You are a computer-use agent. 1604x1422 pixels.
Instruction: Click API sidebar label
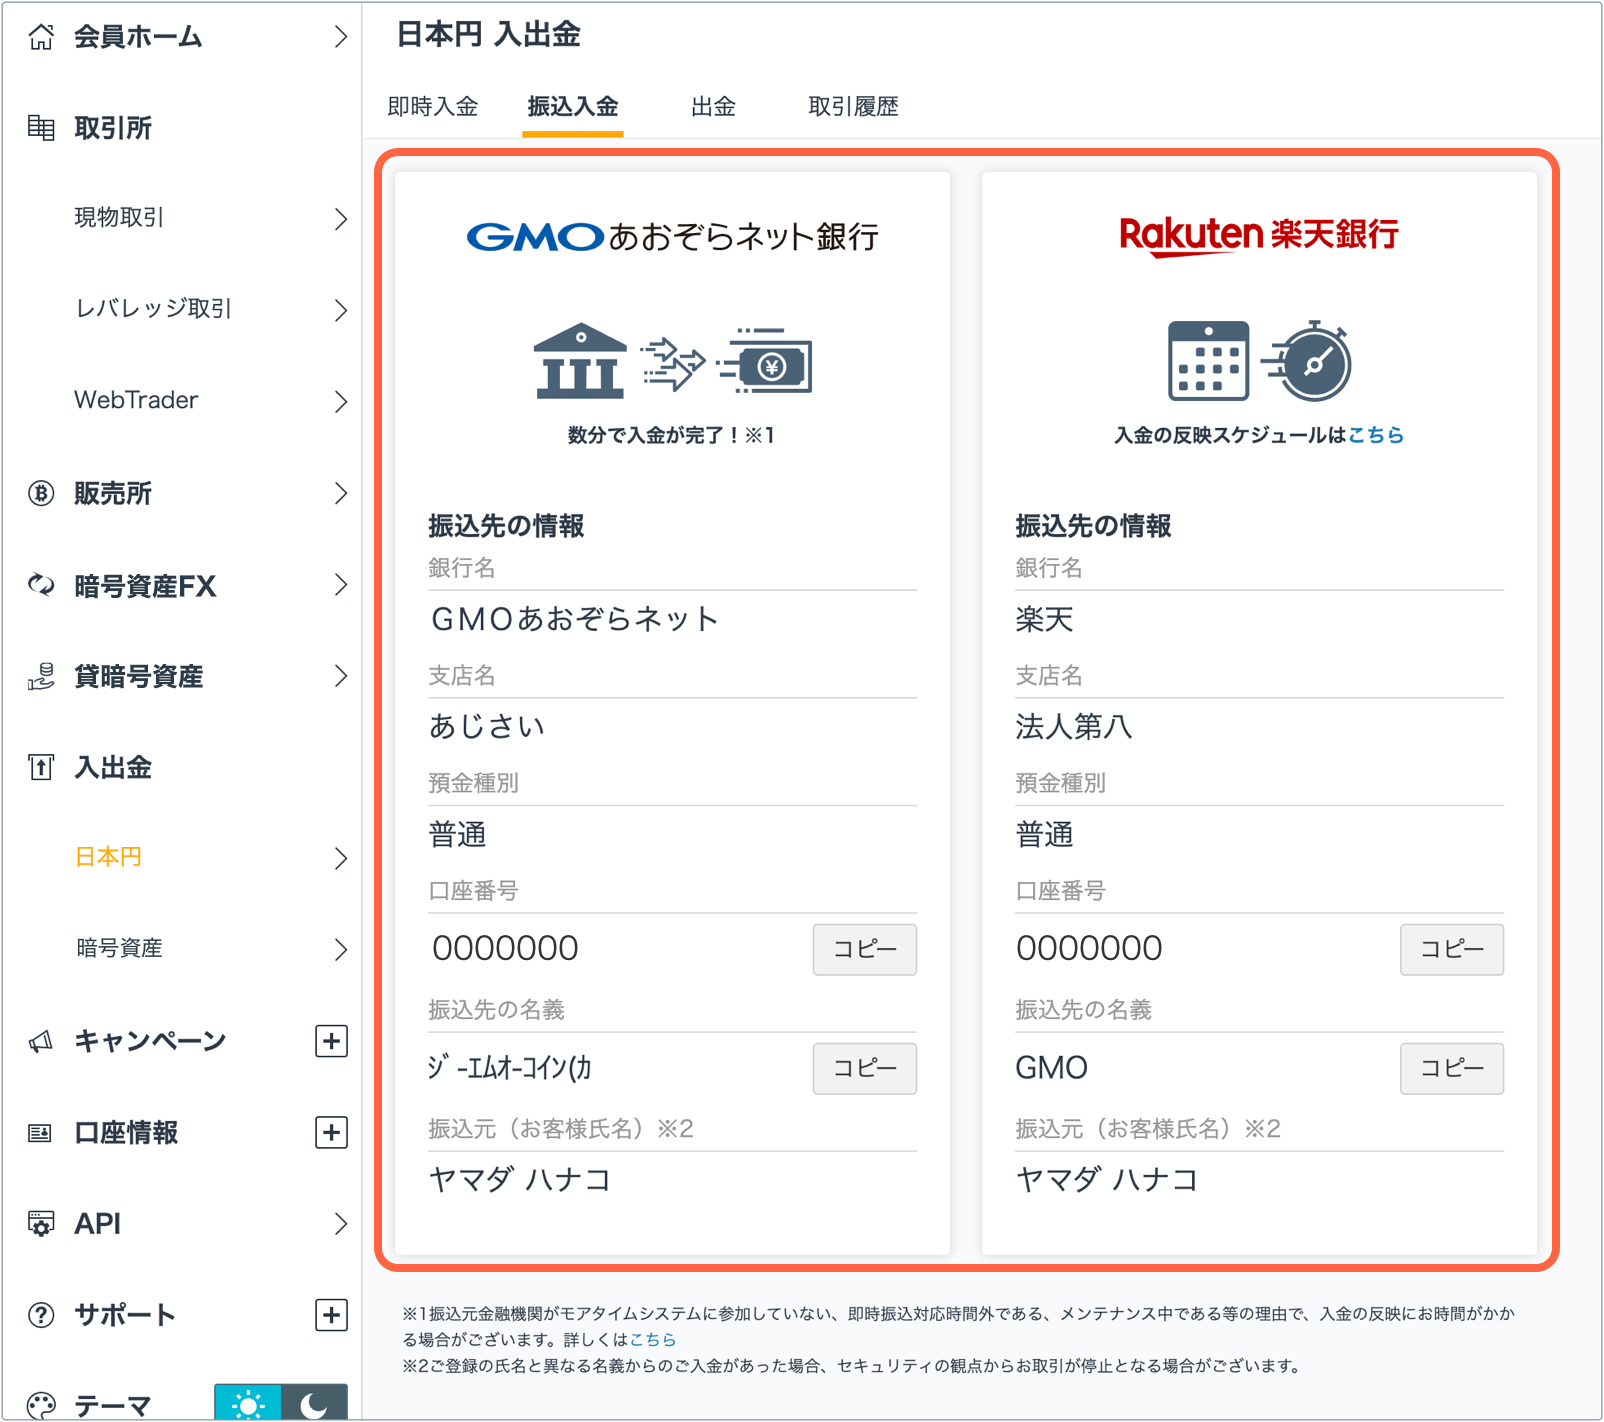click(97, 1224)
